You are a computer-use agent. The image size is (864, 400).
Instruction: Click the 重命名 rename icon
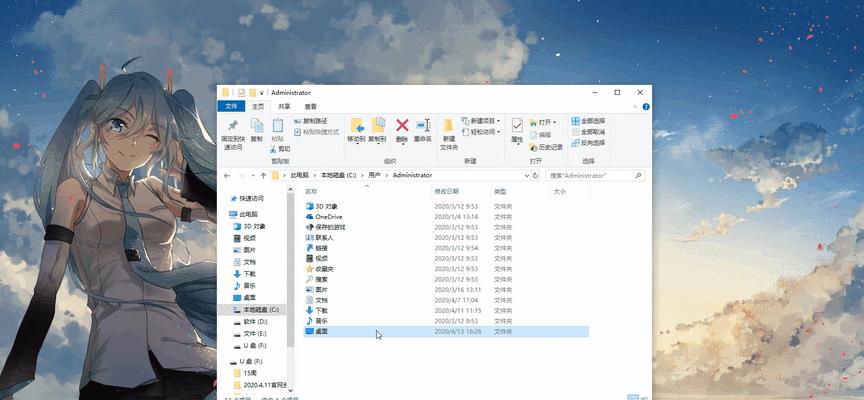tap(423, 125)
